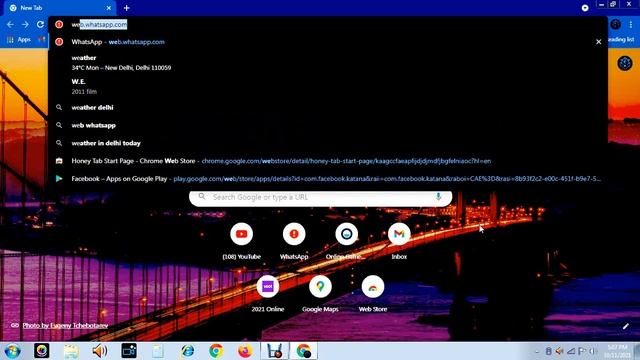Image resolution: width=640 pixels, height=360 pixels.
Task: Pick 'weather in delhi today' suggestion
Action: (x=327, y=143)
